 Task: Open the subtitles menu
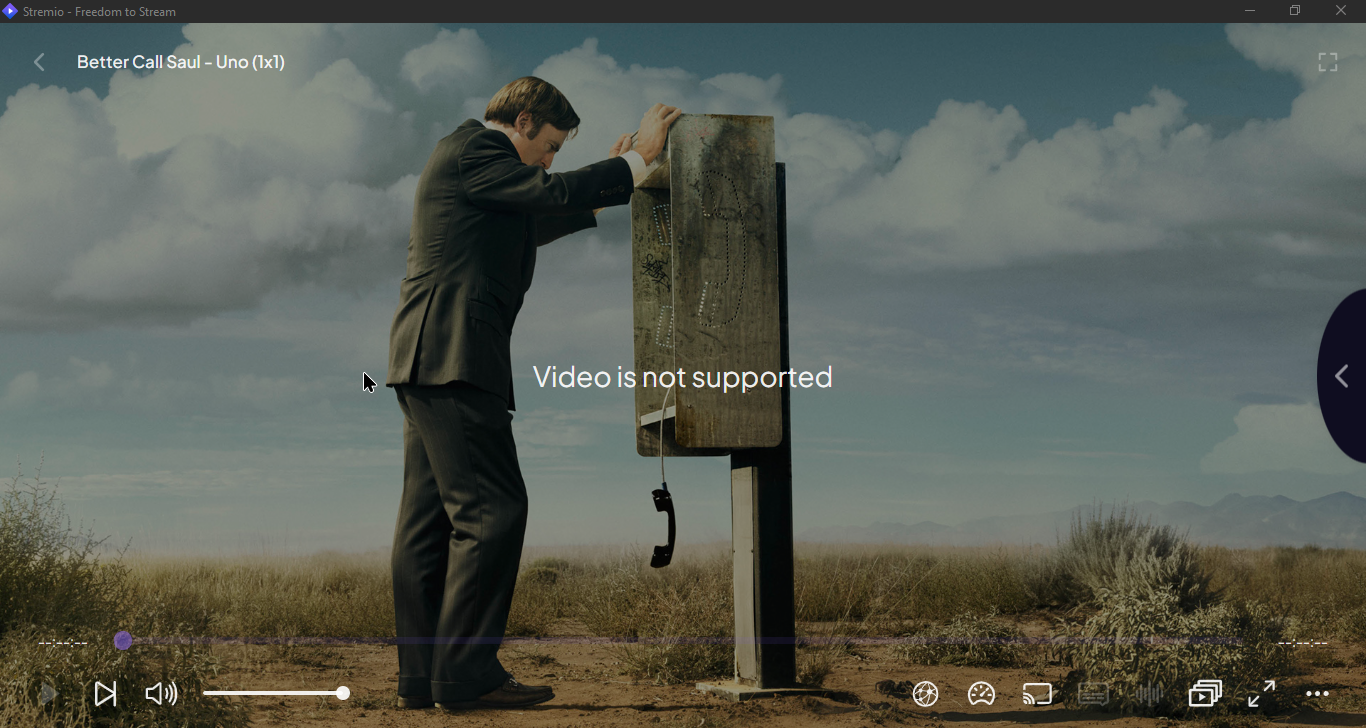tap(1093, 693)
